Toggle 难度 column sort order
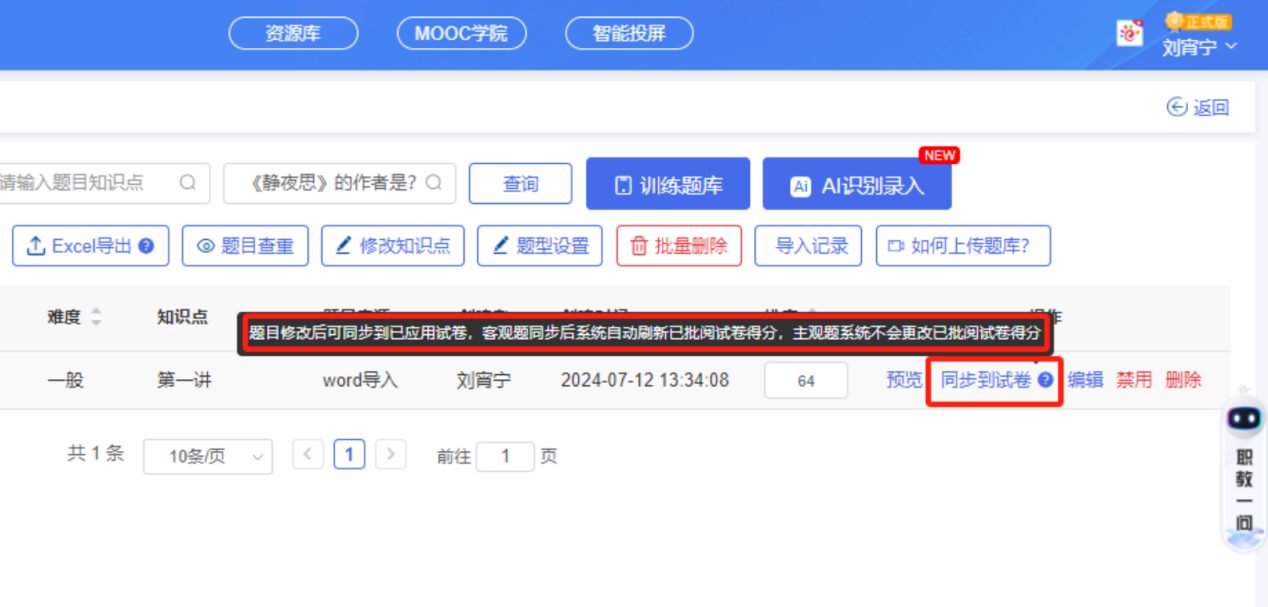 [95, 316]
